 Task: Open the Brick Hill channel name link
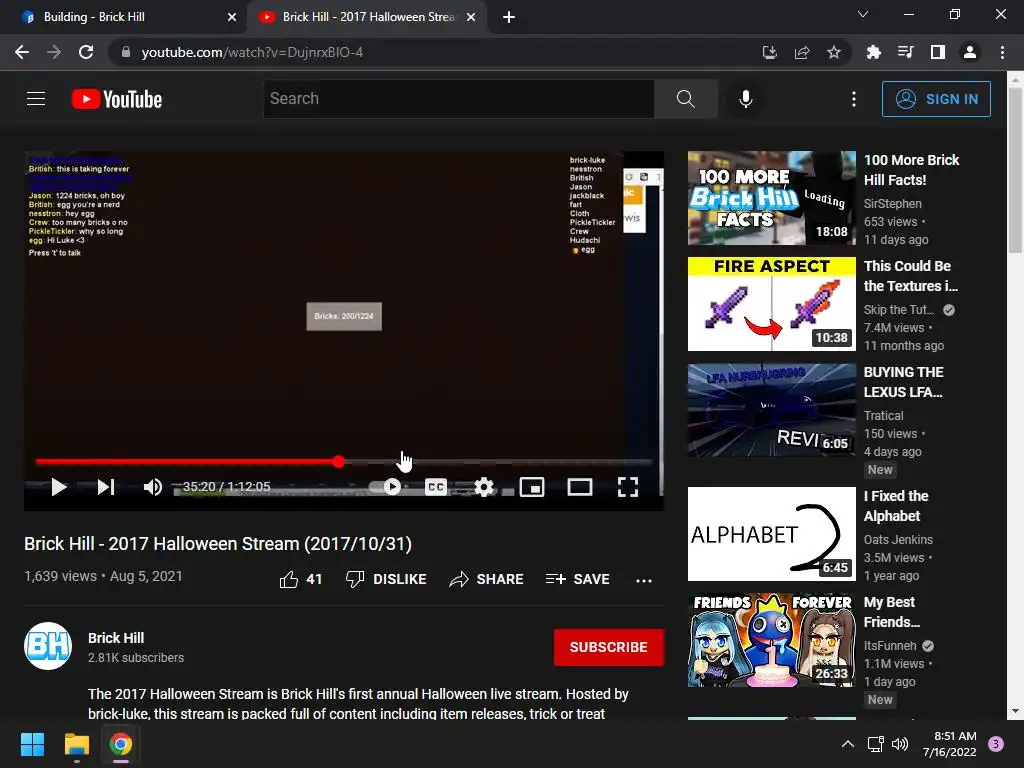click(116, 638)
